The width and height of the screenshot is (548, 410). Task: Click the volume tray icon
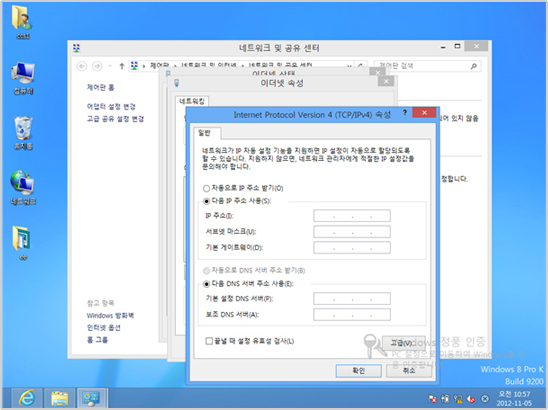coord(471,399)
